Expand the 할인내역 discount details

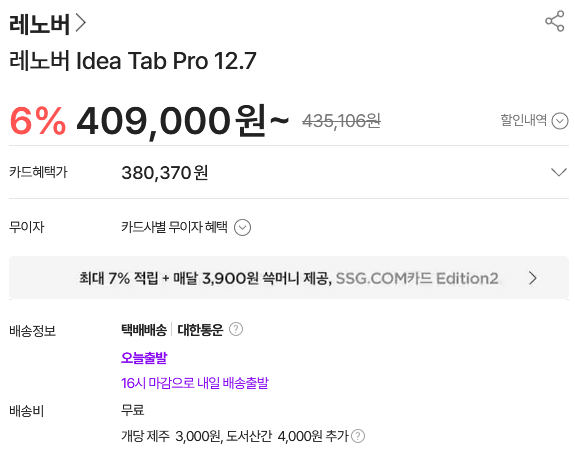click(534, 120)
